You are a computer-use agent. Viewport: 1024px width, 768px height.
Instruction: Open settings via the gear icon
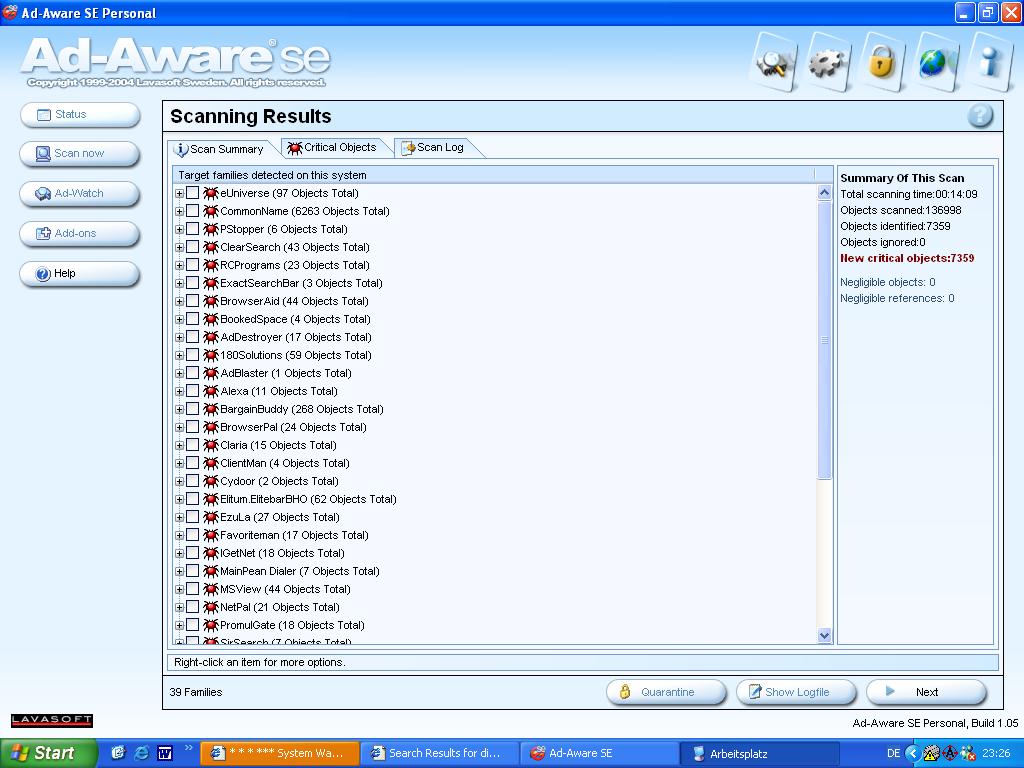pyautogui.click(x=828, y=63)
